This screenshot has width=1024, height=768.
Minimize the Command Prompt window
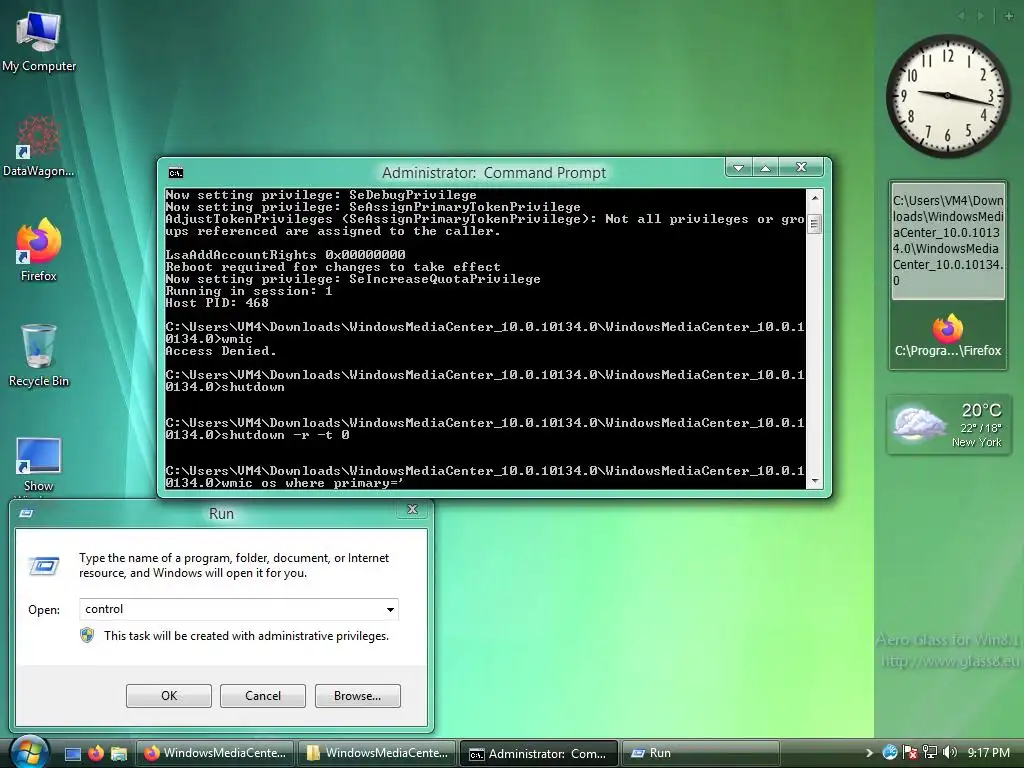coord(739,168)
